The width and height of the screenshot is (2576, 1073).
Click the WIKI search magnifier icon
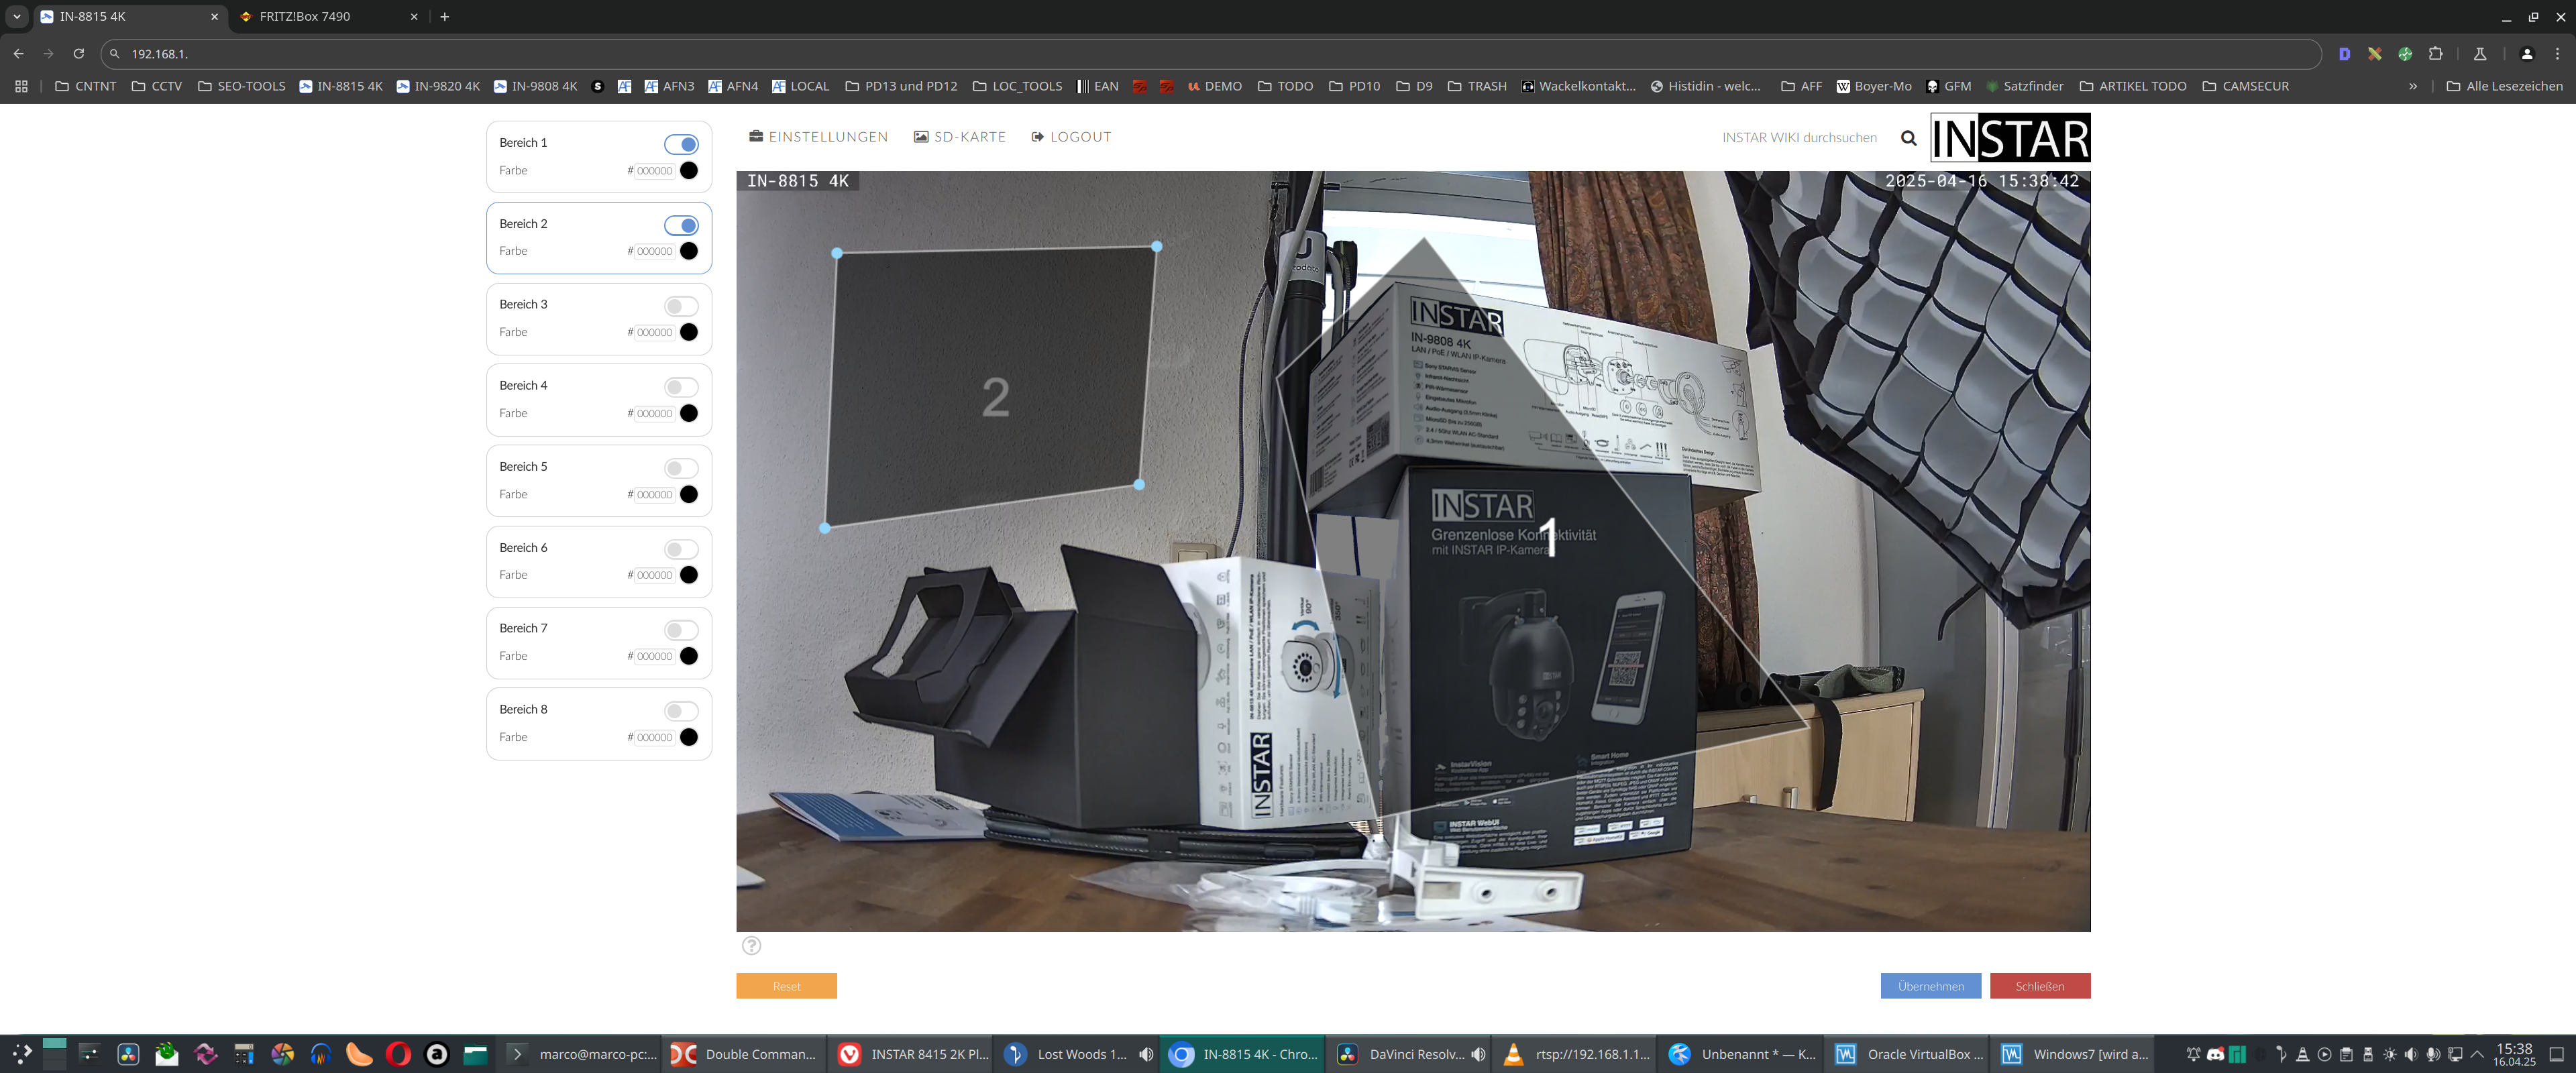click(x=1908, y=138)
